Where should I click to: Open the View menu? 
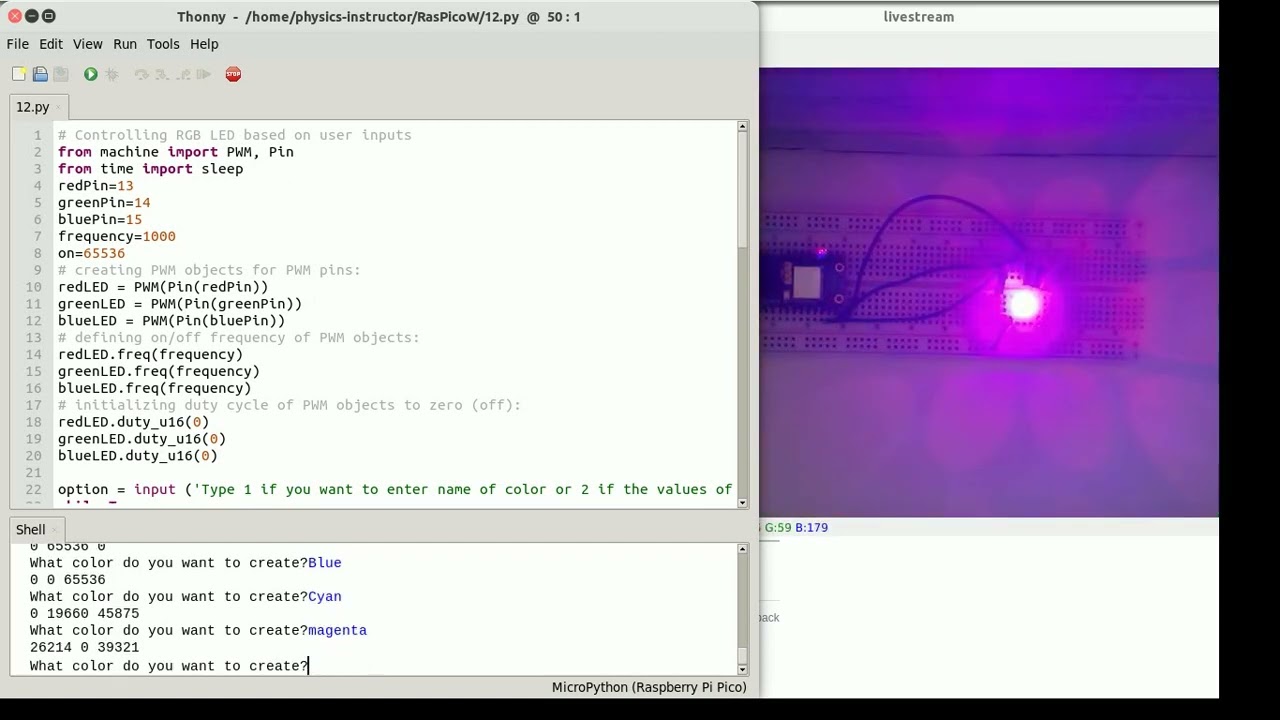coord(87,44)
